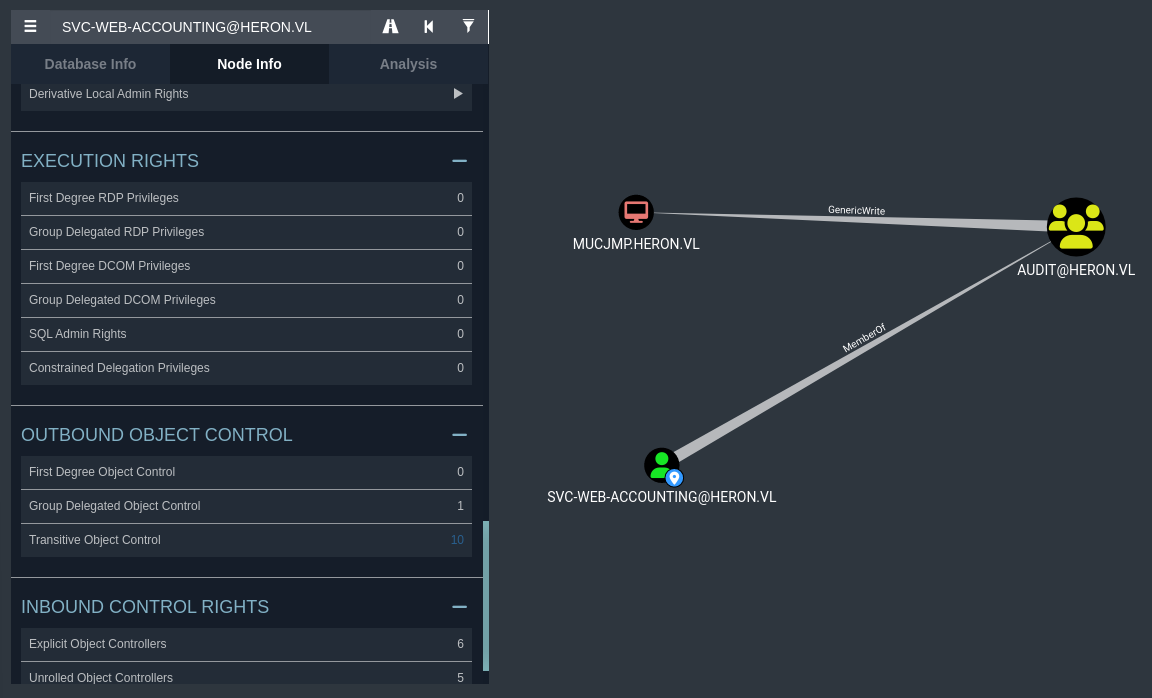
Task: Collapse the Inbound Control Rights section
Action: [459, 607]
